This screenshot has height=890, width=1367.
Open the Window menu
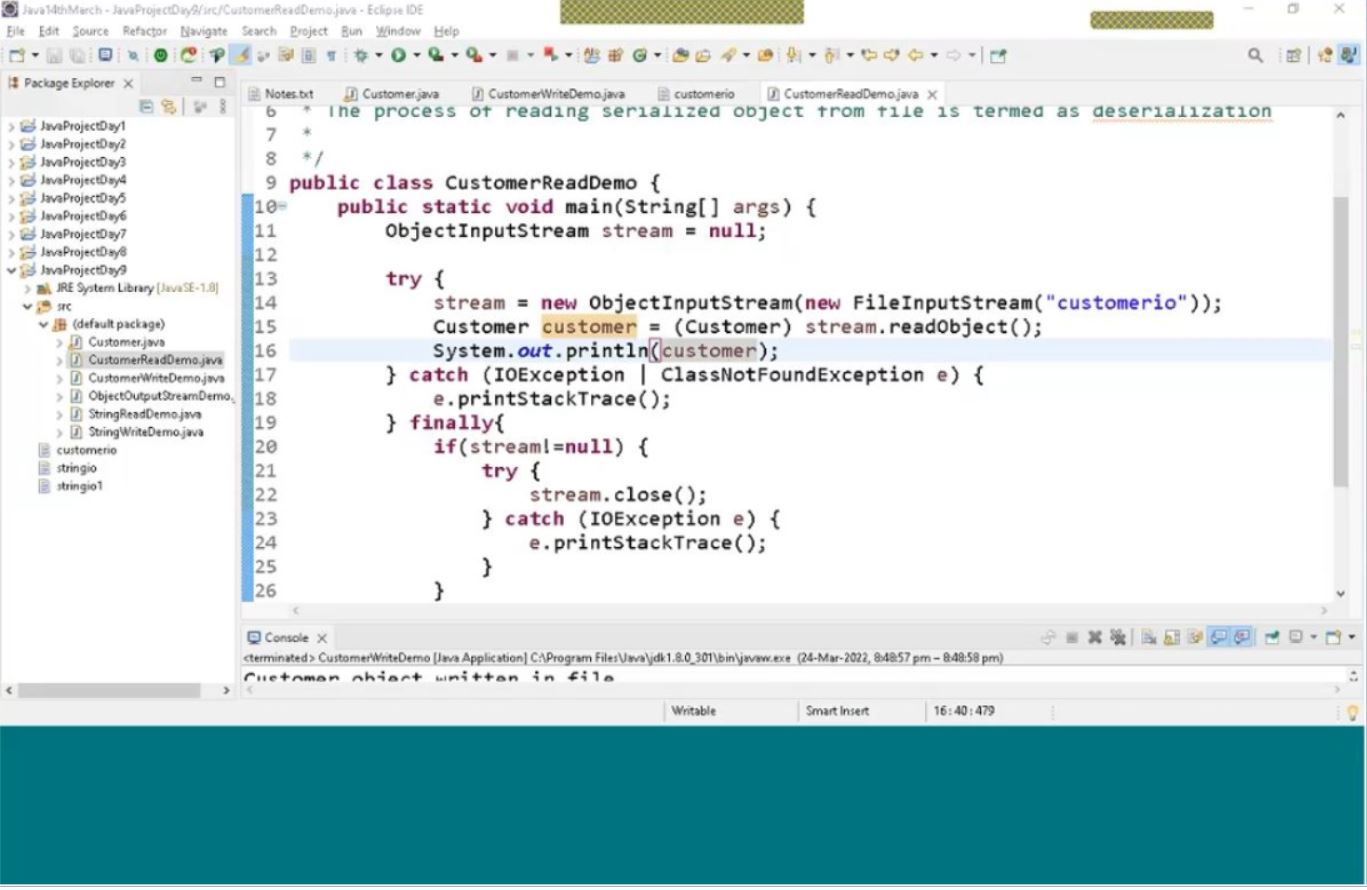coord(397,31)
